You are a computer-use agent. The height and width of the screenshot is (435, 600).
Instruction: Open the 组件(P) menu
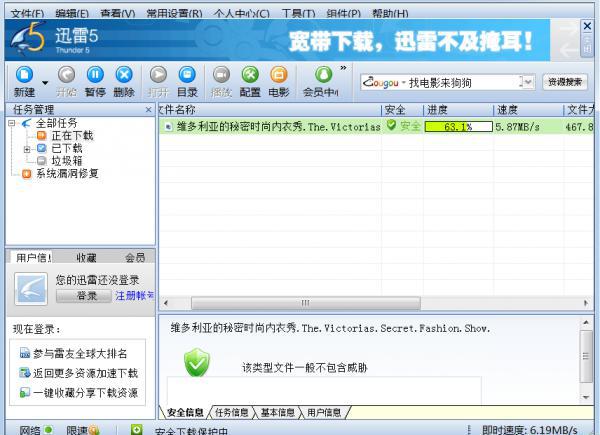coord(343,14)
